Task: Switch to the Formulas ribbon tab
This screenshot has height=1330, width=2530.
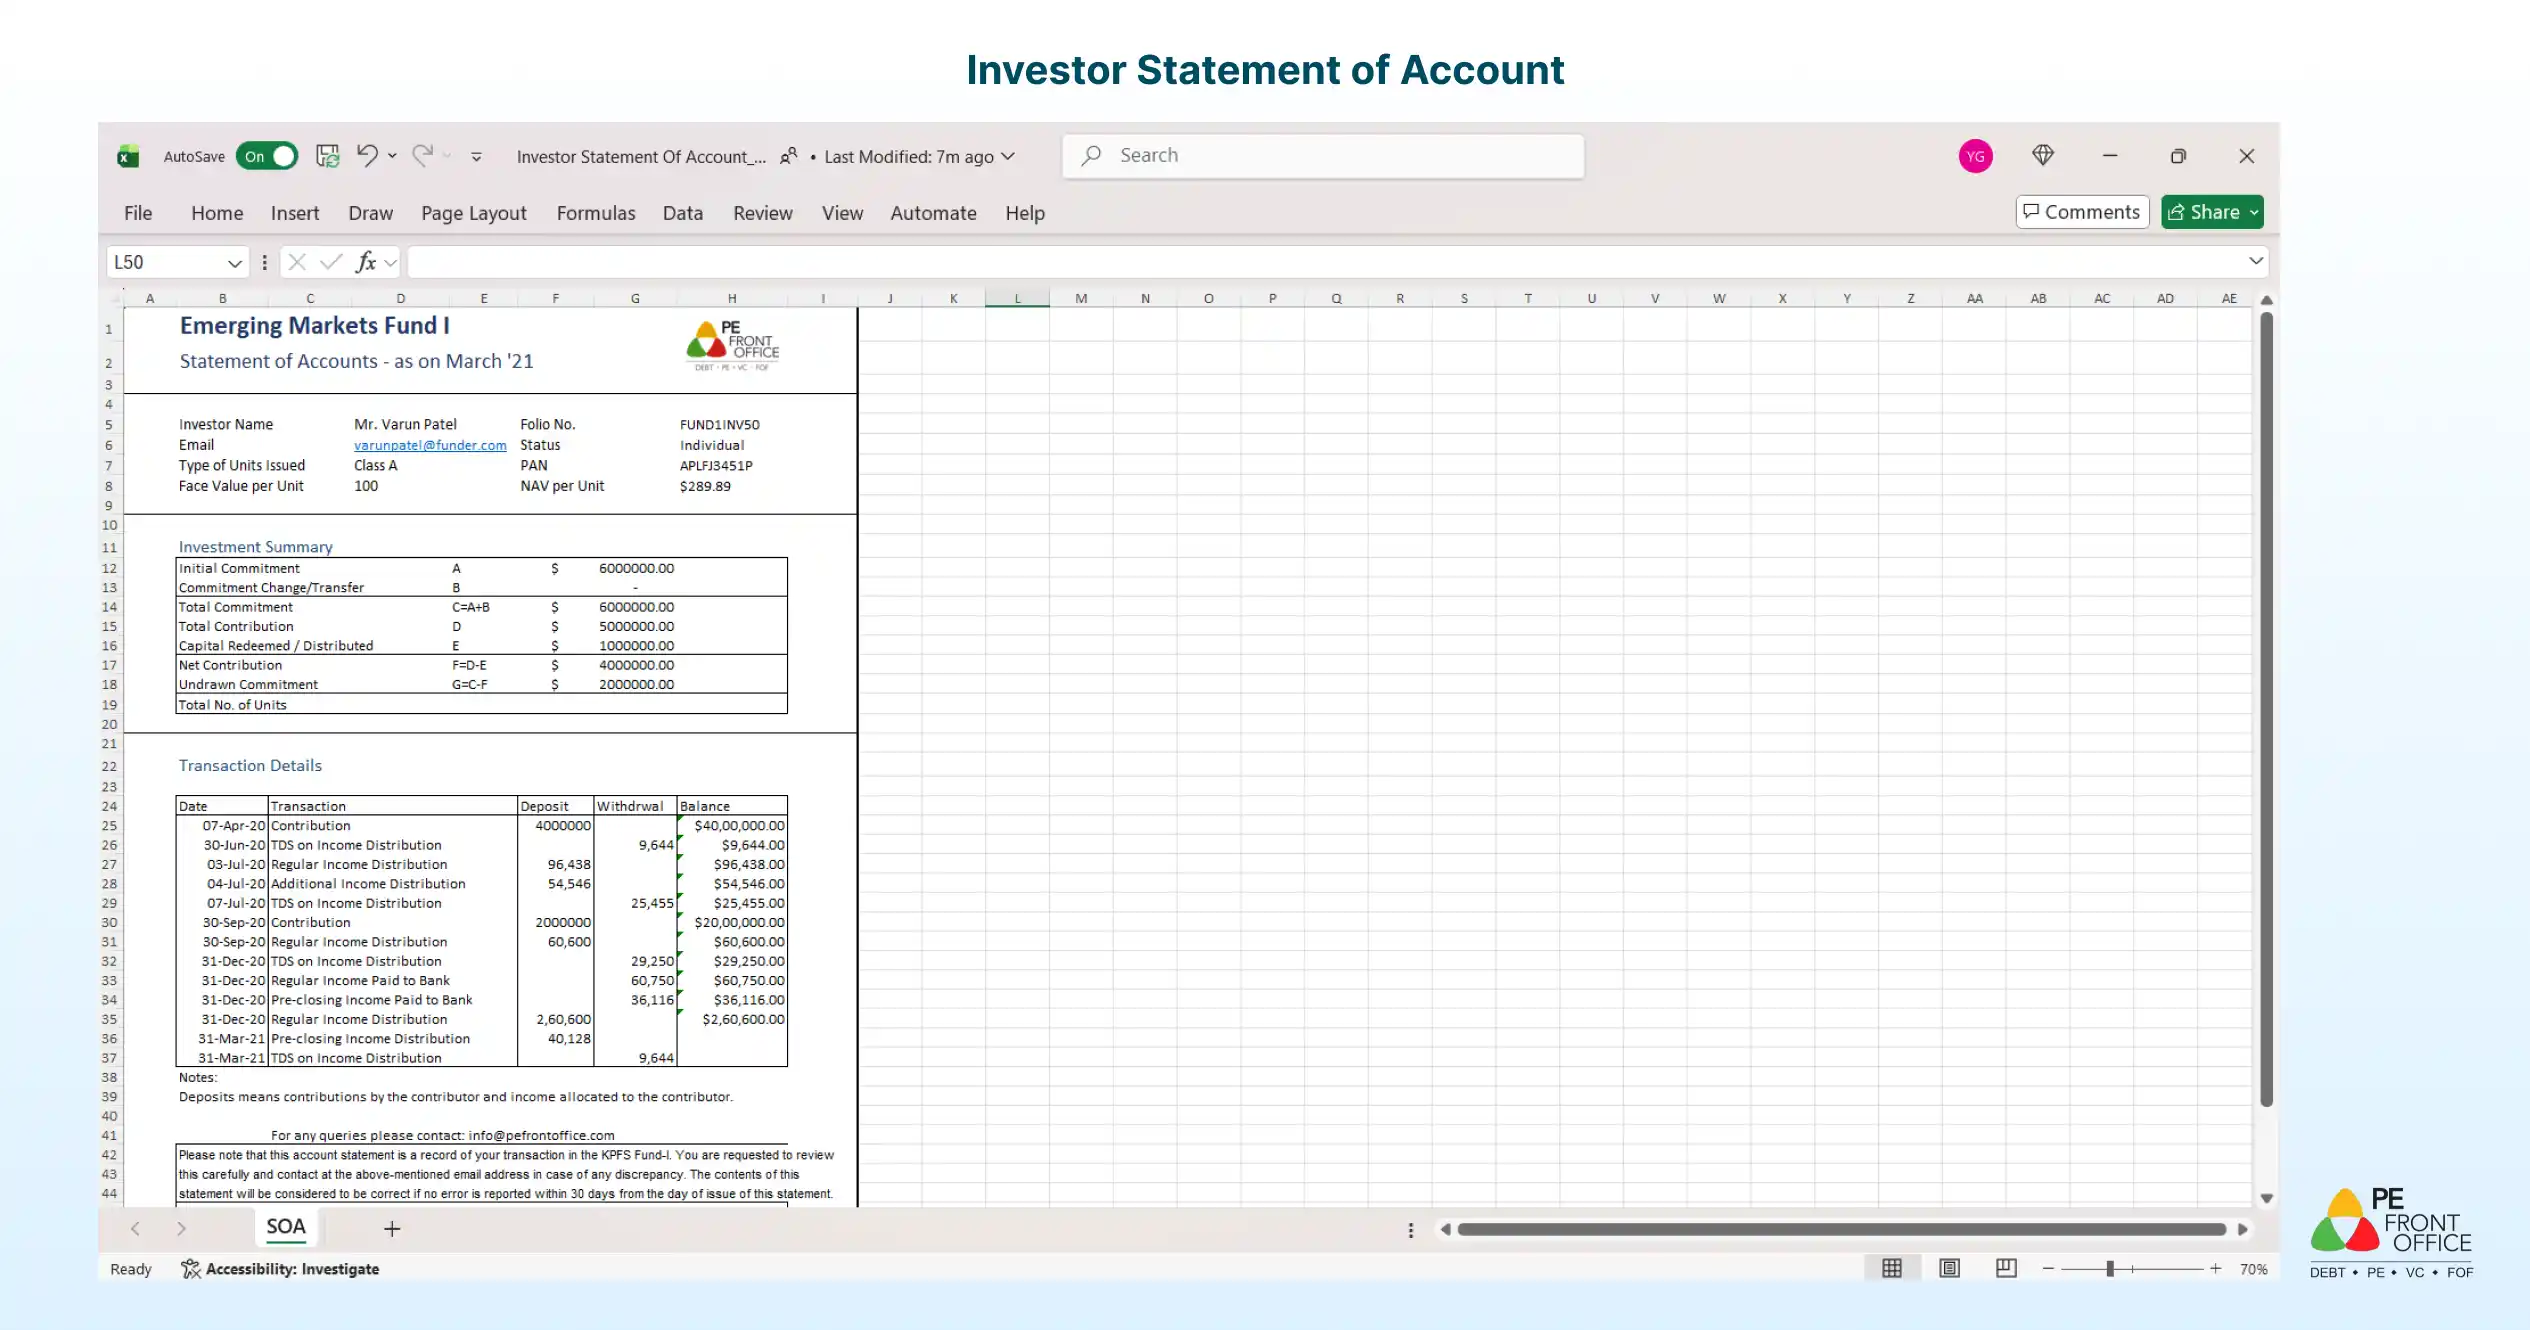Action: (x=596, y=212)
